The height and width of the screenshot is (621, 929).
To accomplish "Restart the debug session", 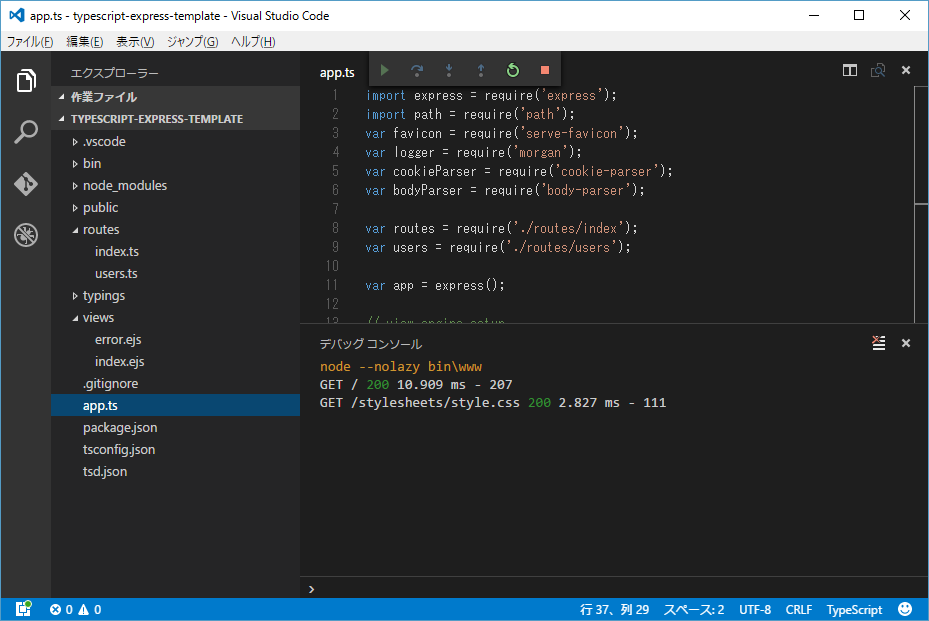I will pos(512,71).
